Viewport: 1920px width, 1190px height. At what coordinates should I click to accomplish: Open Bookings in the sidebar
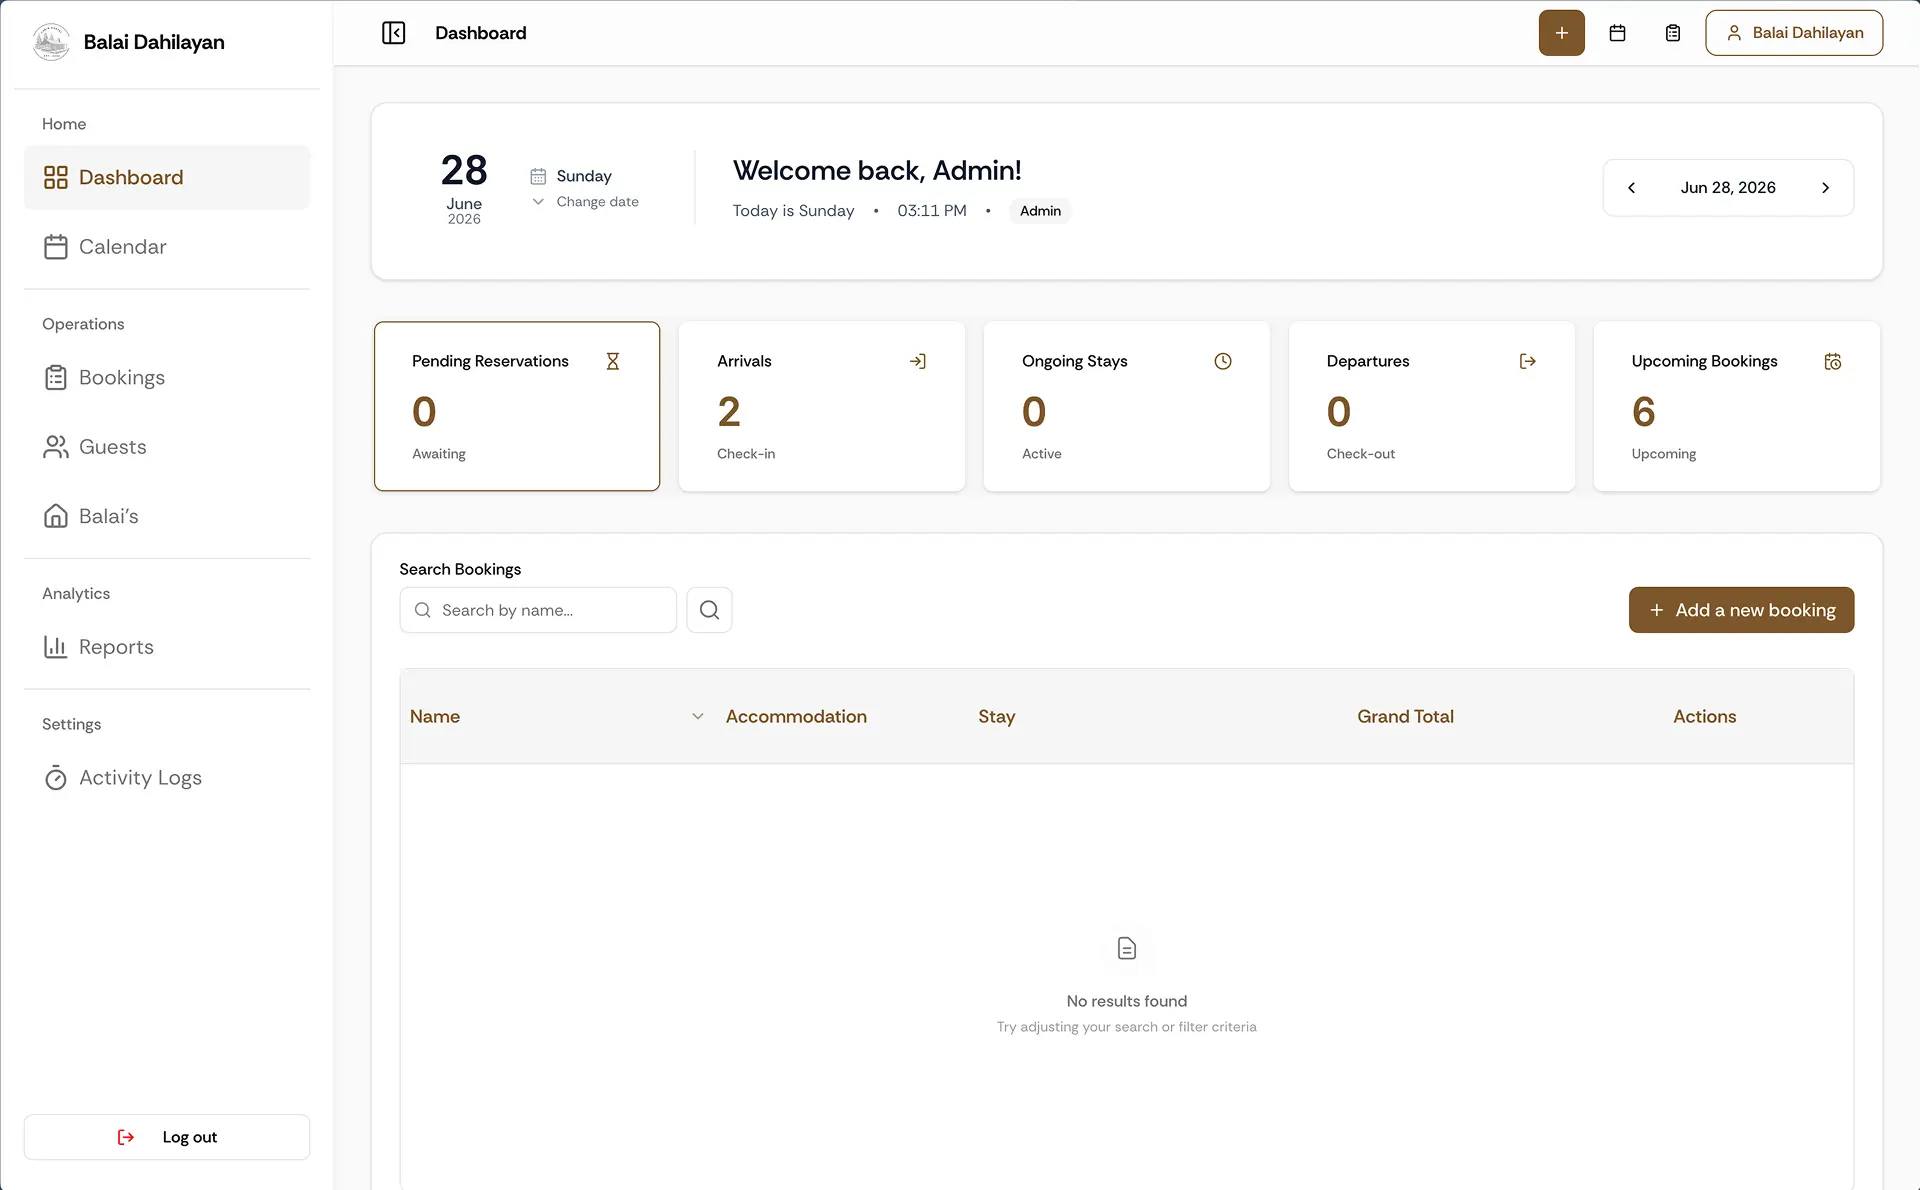pos(167,378)
